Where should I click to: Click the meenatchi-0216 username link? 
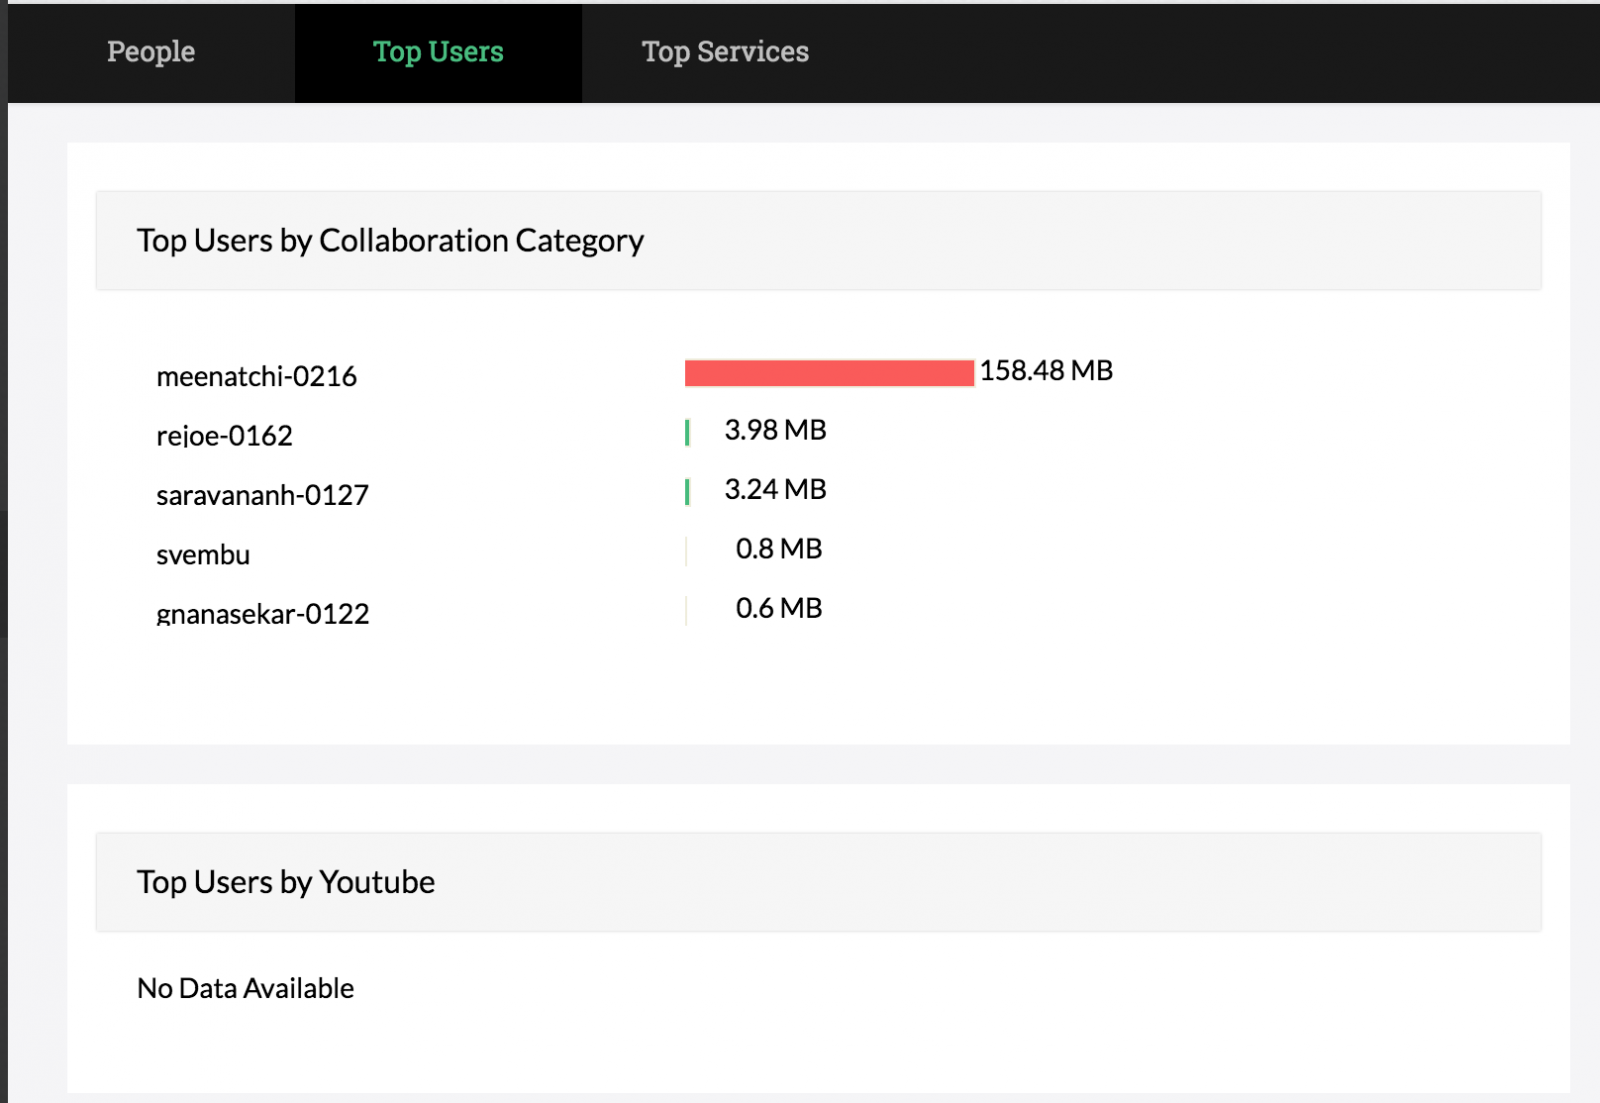coord(256,376)
